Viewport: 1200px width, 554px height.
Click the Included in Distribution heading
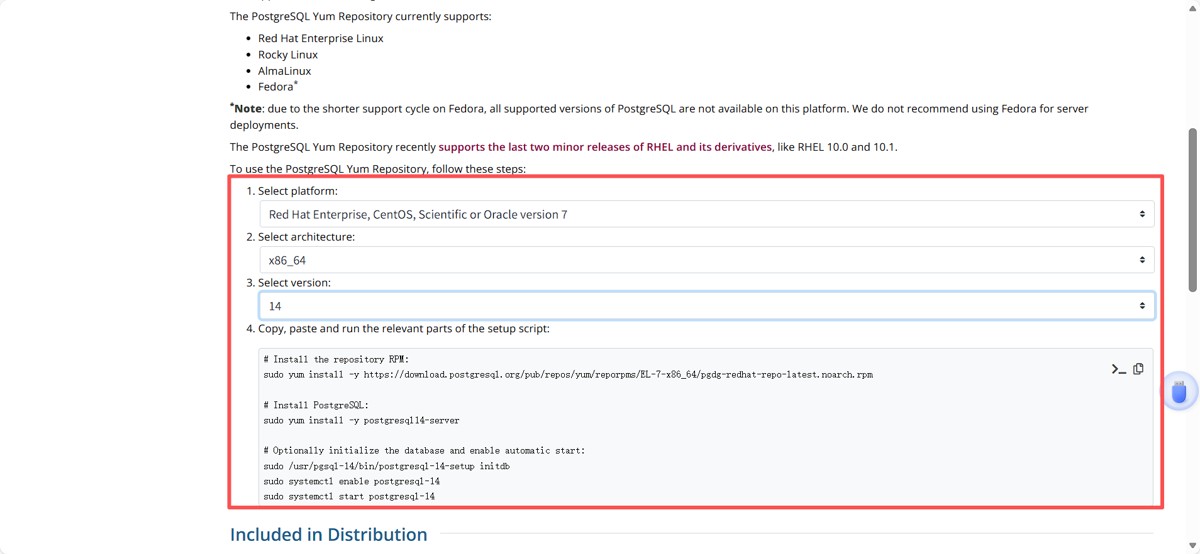(328, 535)
